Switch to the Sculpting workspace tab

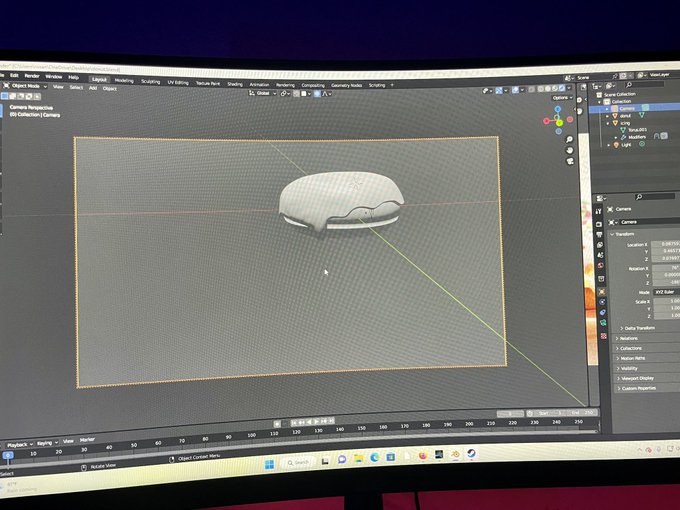(150, 82)
